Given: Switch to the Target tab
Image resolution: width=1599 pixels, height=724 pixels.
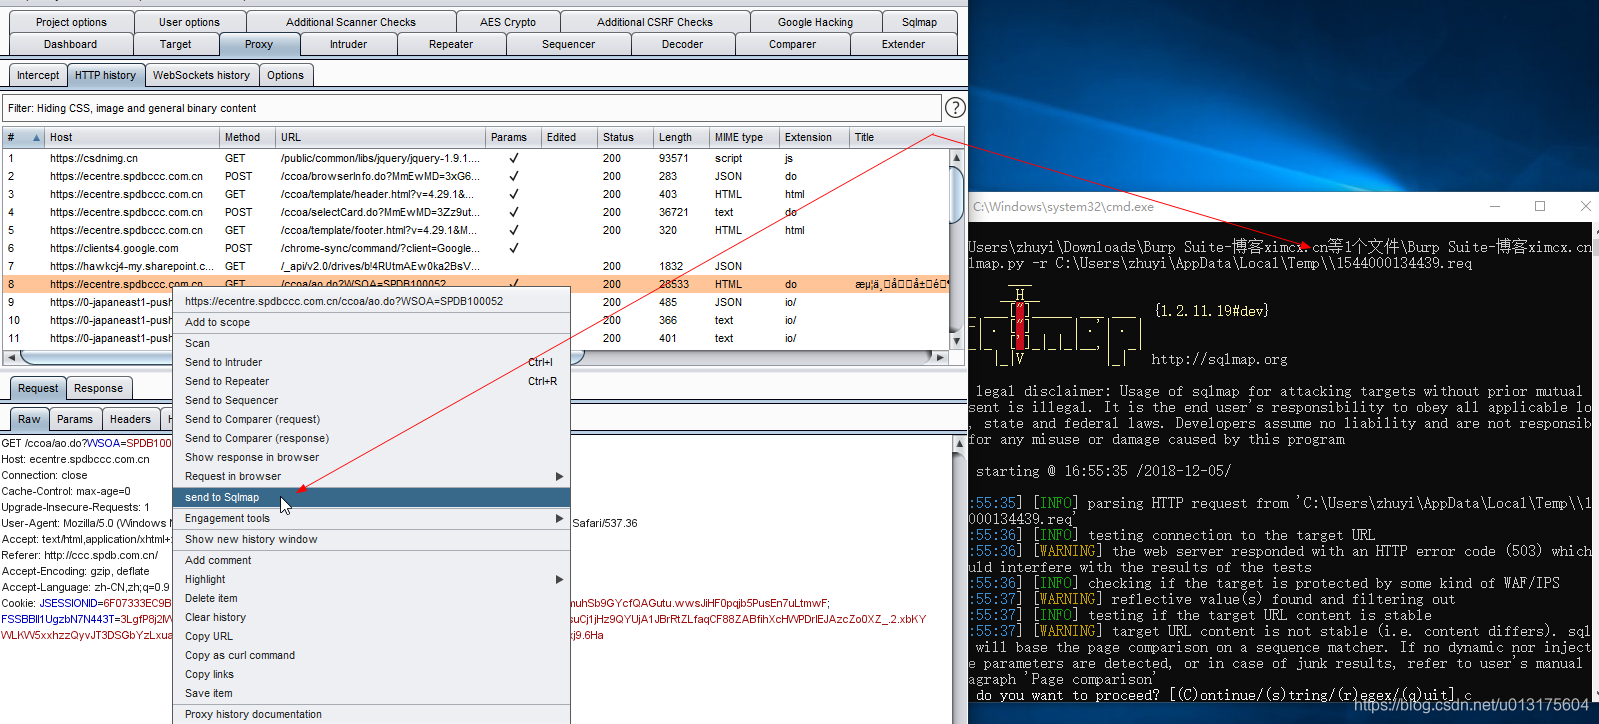Looking at the screenshot, I should [175, 44].
